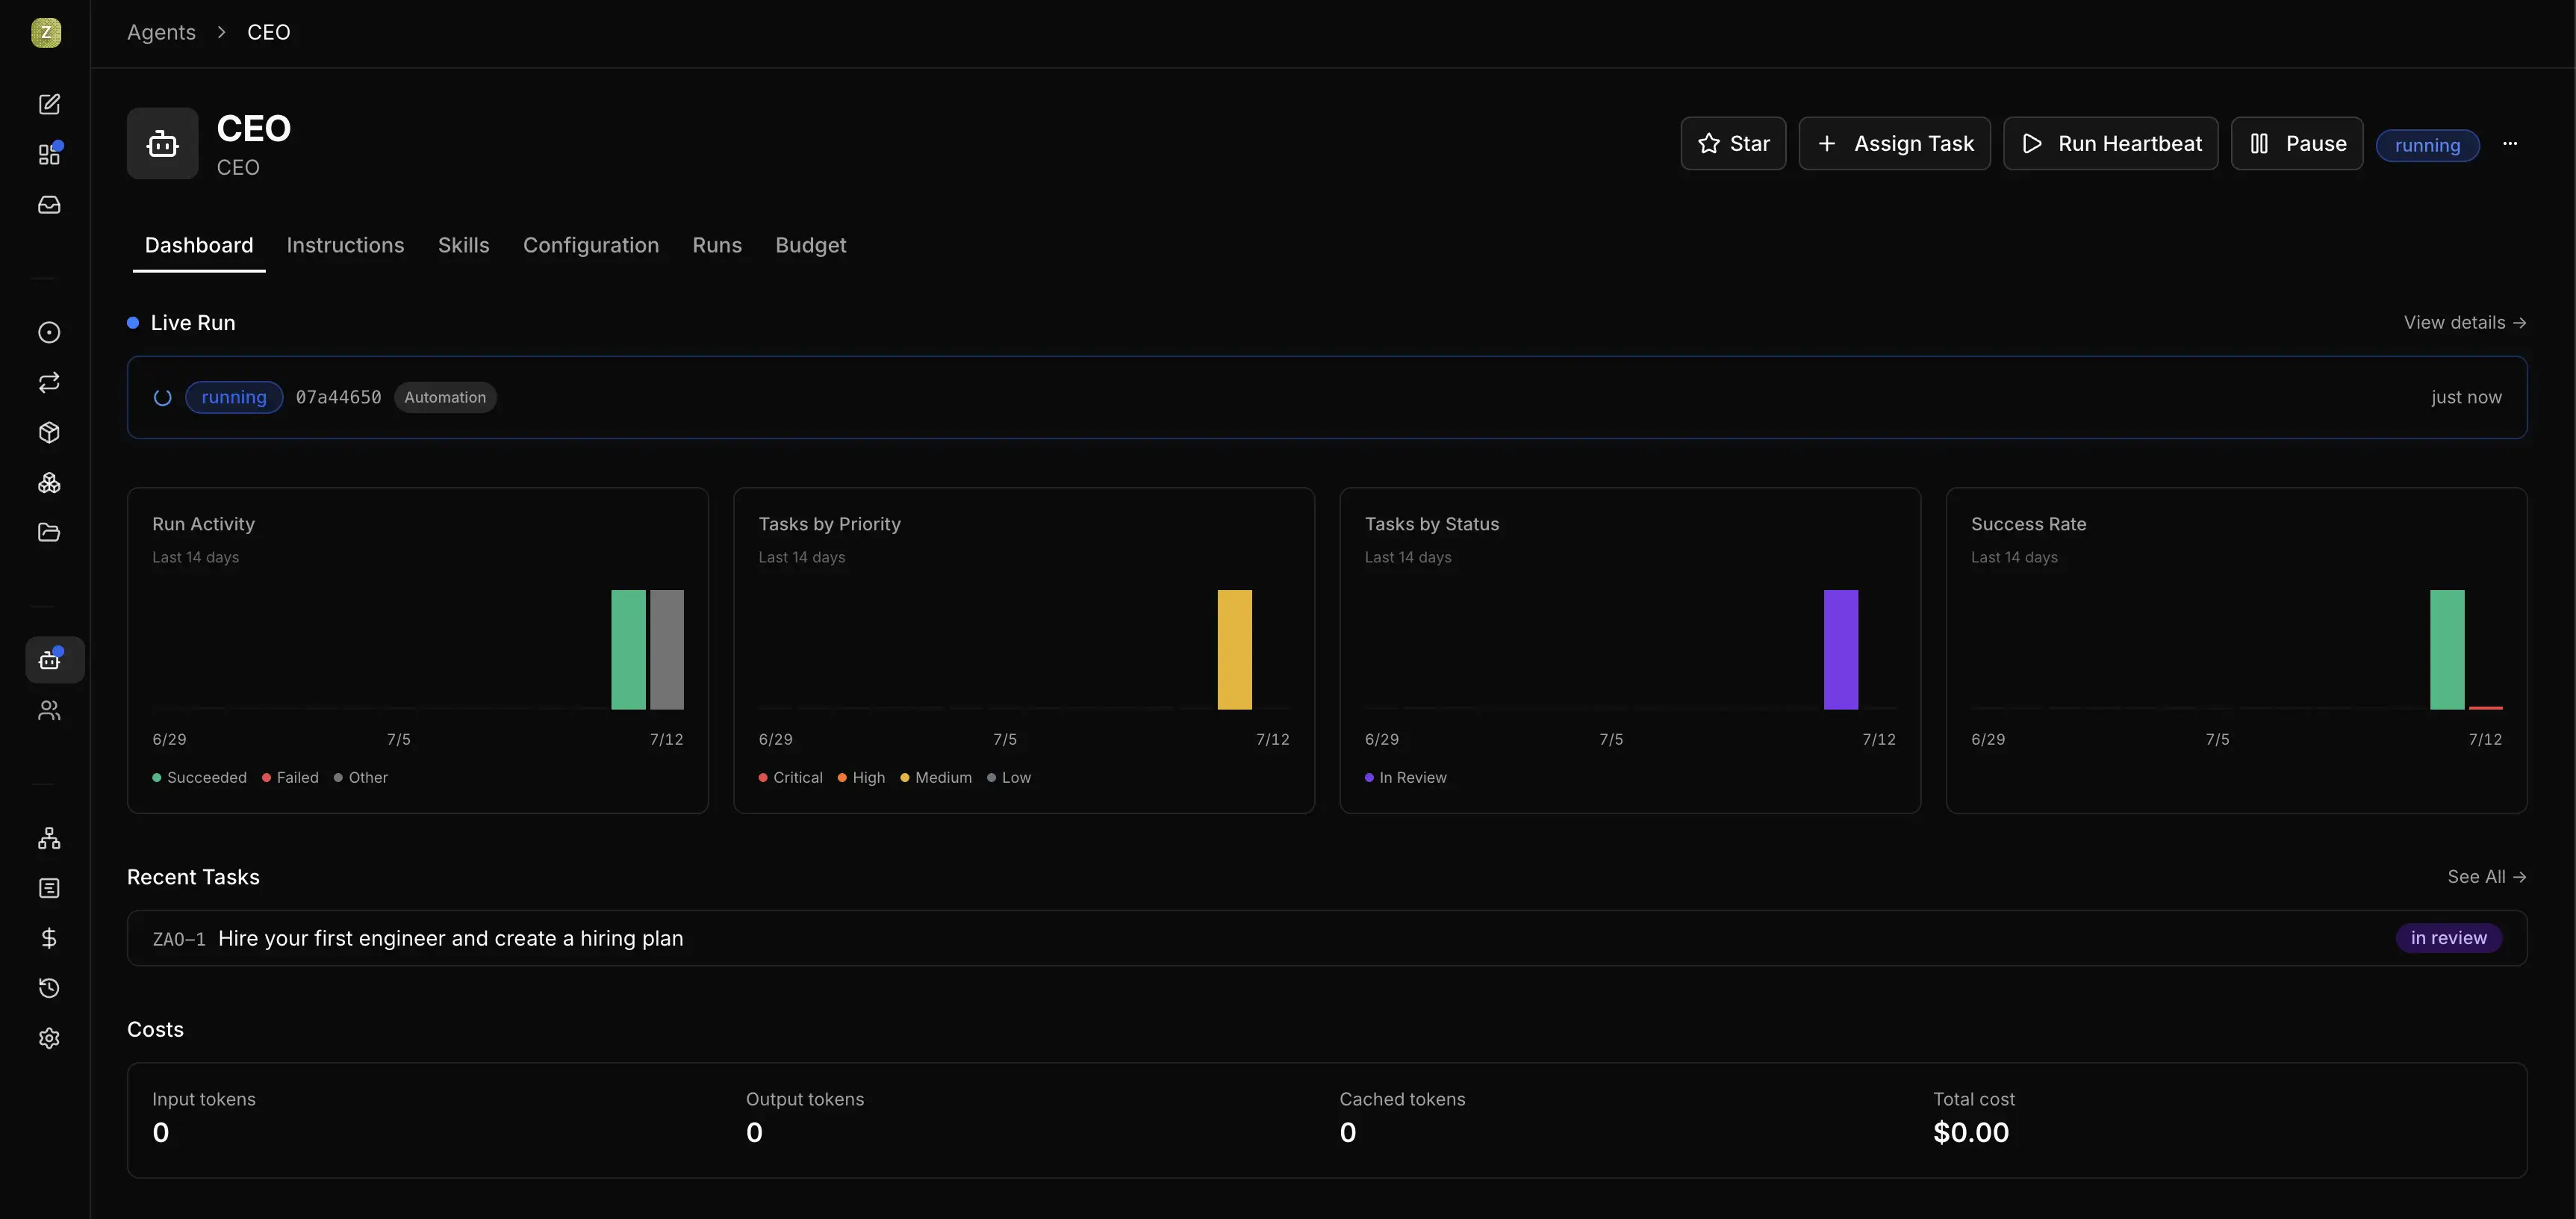Pause the CEO agent

click(x=2296, y=143)
